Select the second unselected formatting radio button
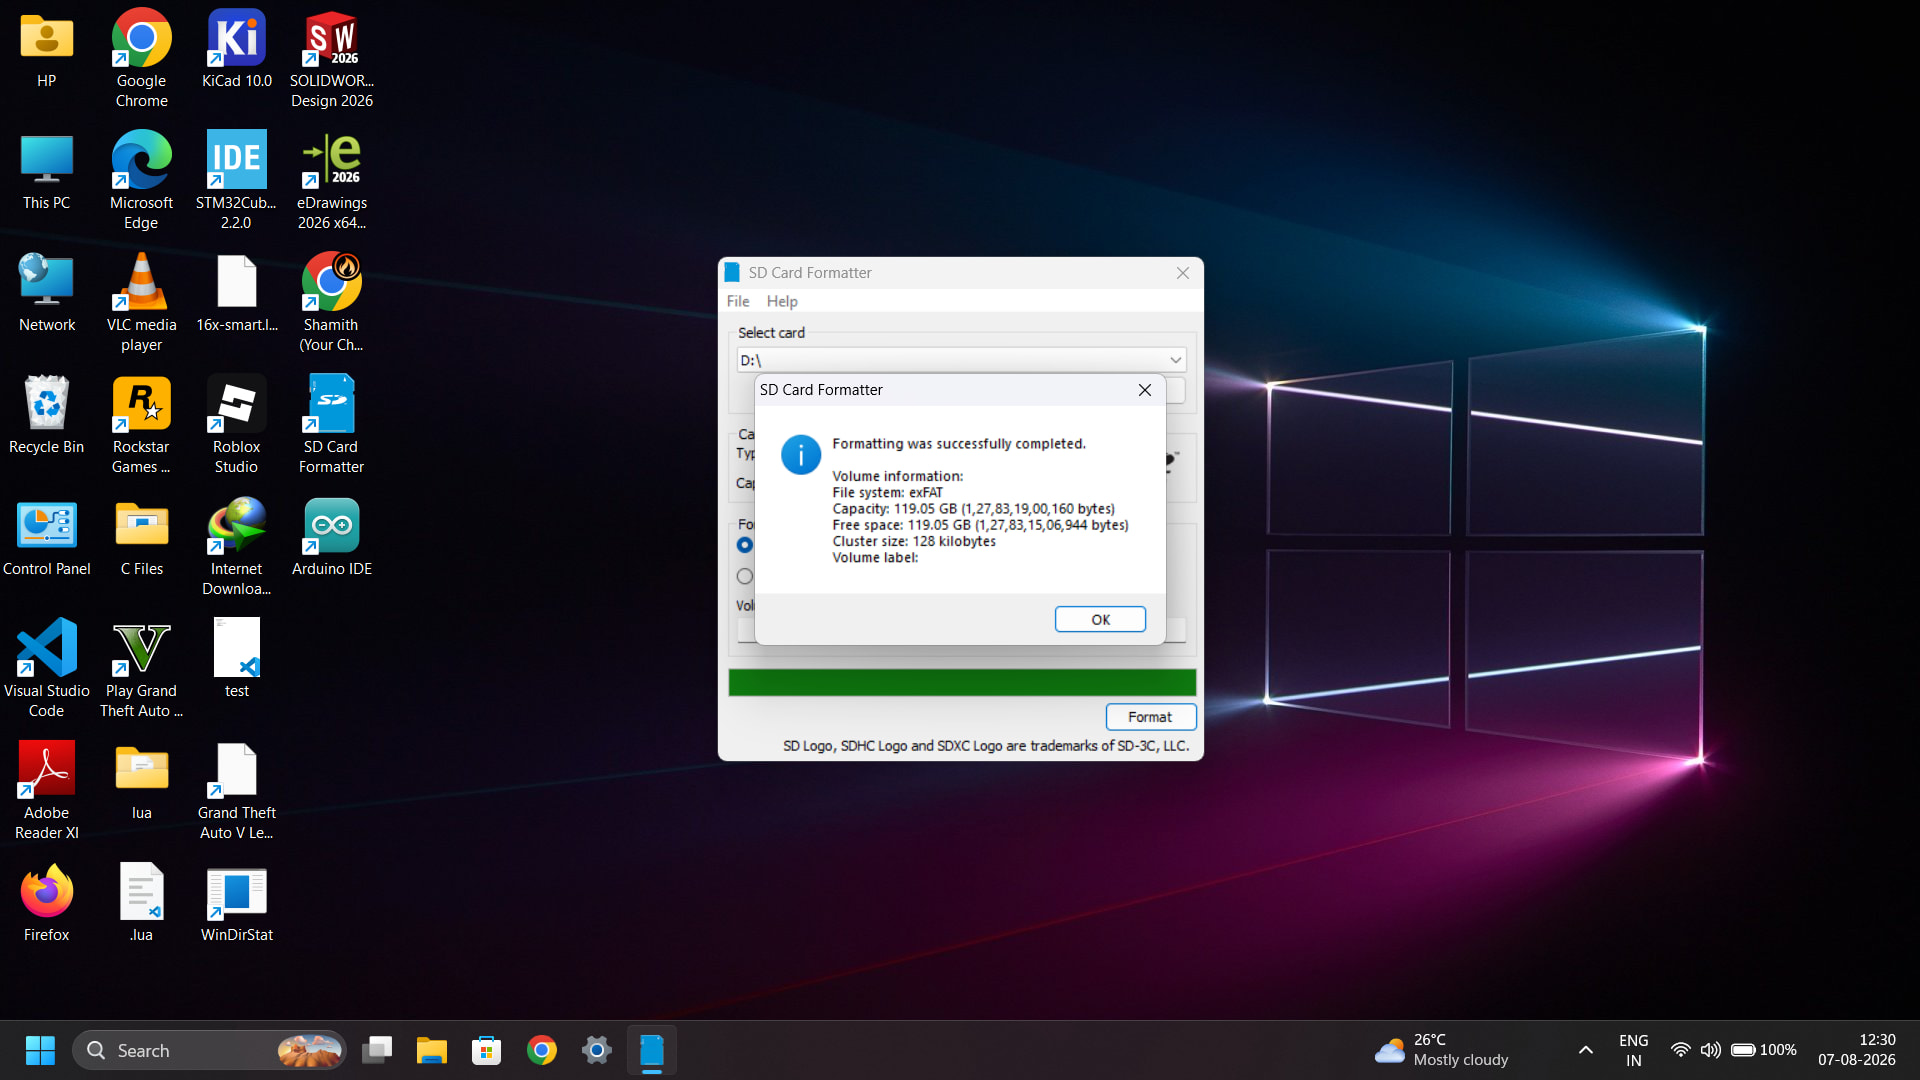This screenshot has width=1920, height=1080. pyautogui.click(x=745, y=576)
